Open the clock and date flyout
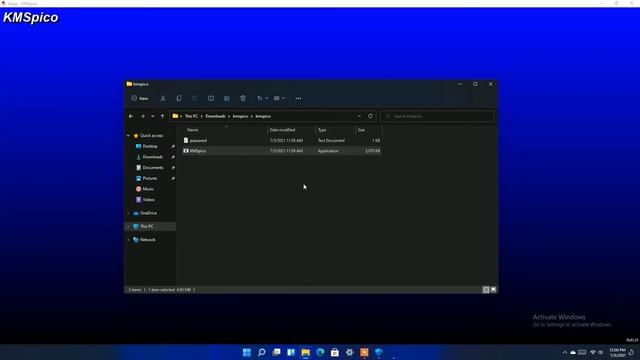The image size is (640, 360). (x=617, y=353)
